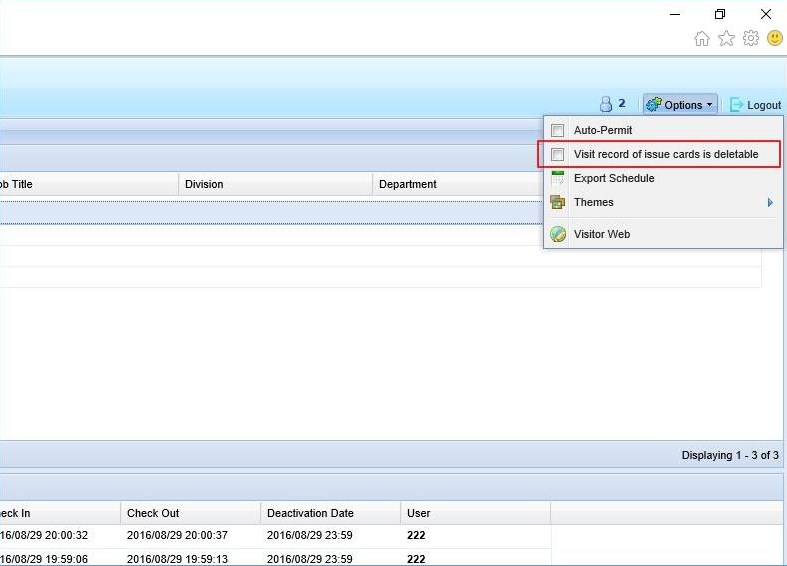
Task: Restore down the browser window
Action: (720, 14)
